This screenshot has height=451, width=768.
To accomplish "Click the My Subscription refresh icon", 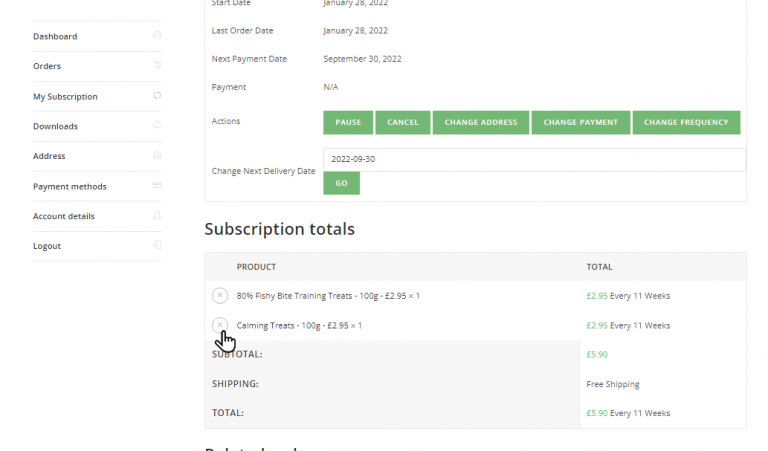I will [x=157, y=96].
